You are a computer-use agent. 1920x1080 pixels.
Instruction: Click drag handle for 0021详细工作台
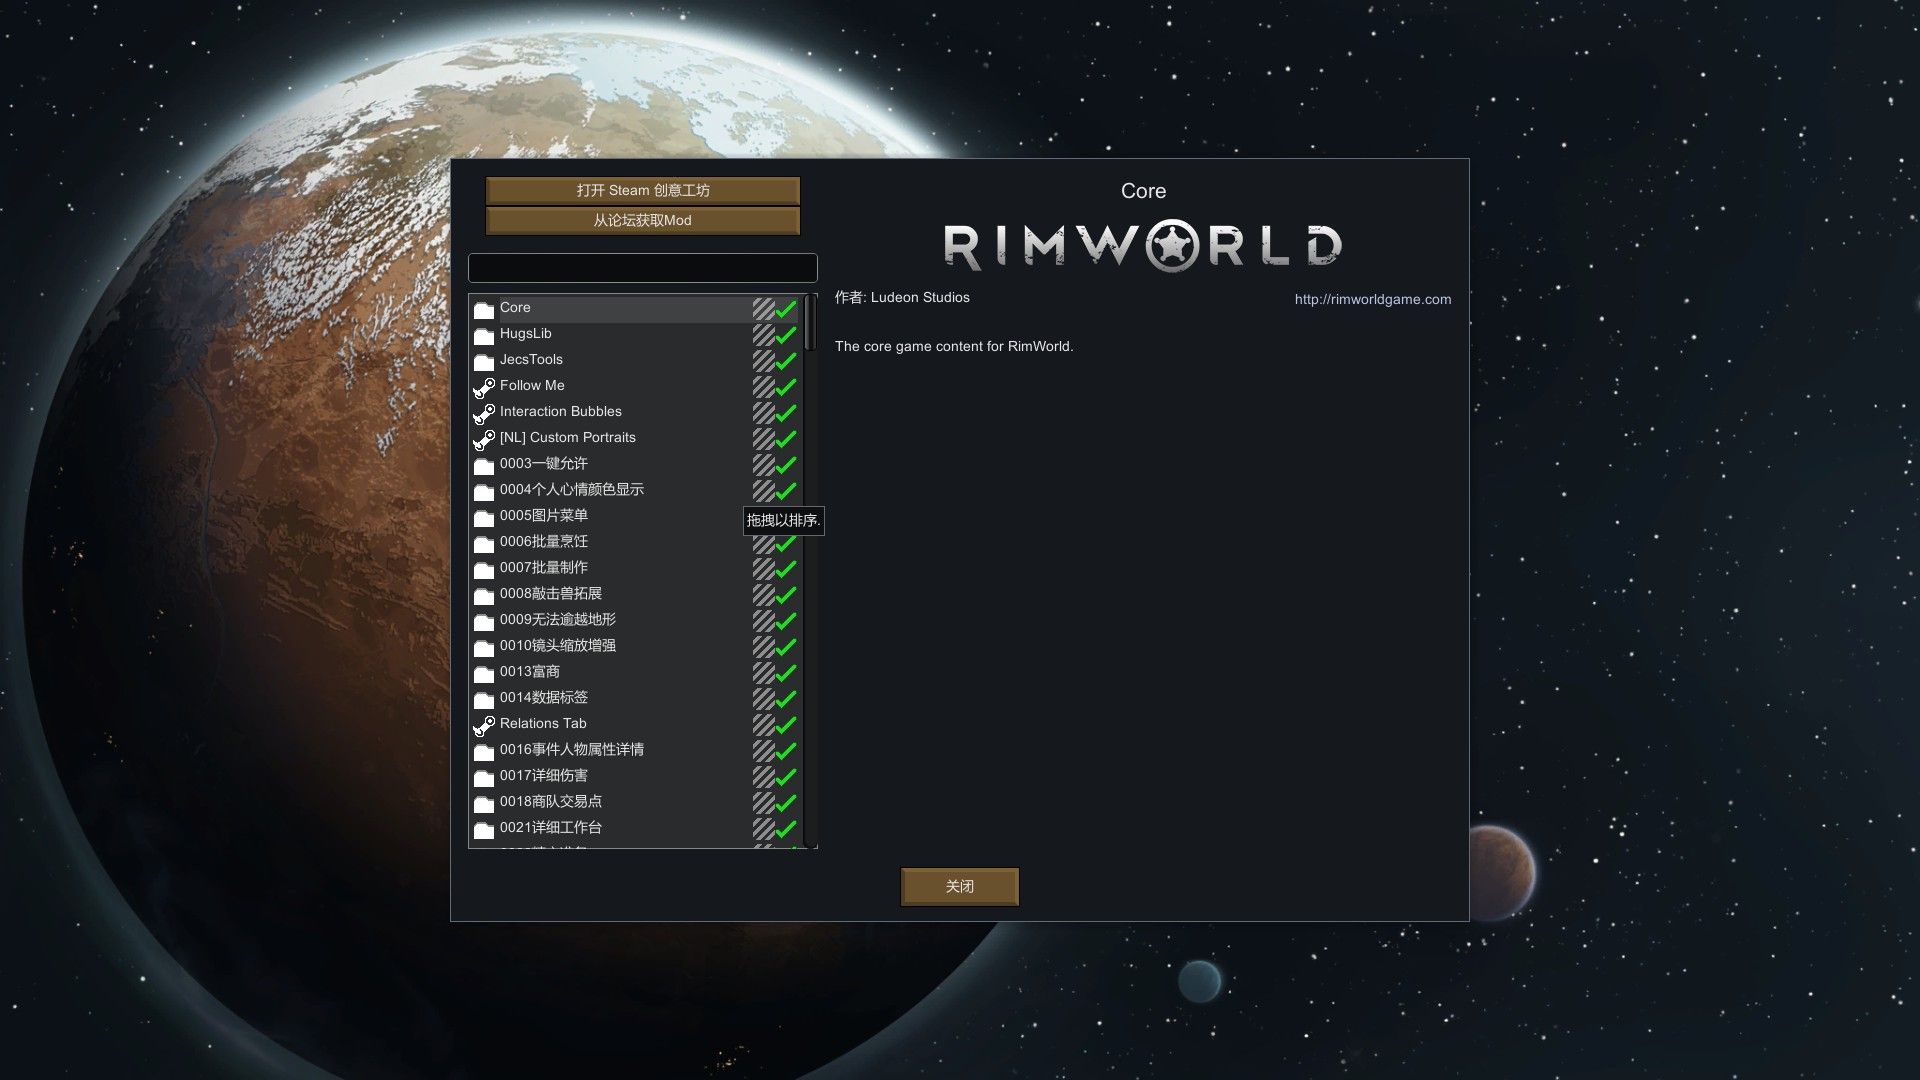point(764,829)
